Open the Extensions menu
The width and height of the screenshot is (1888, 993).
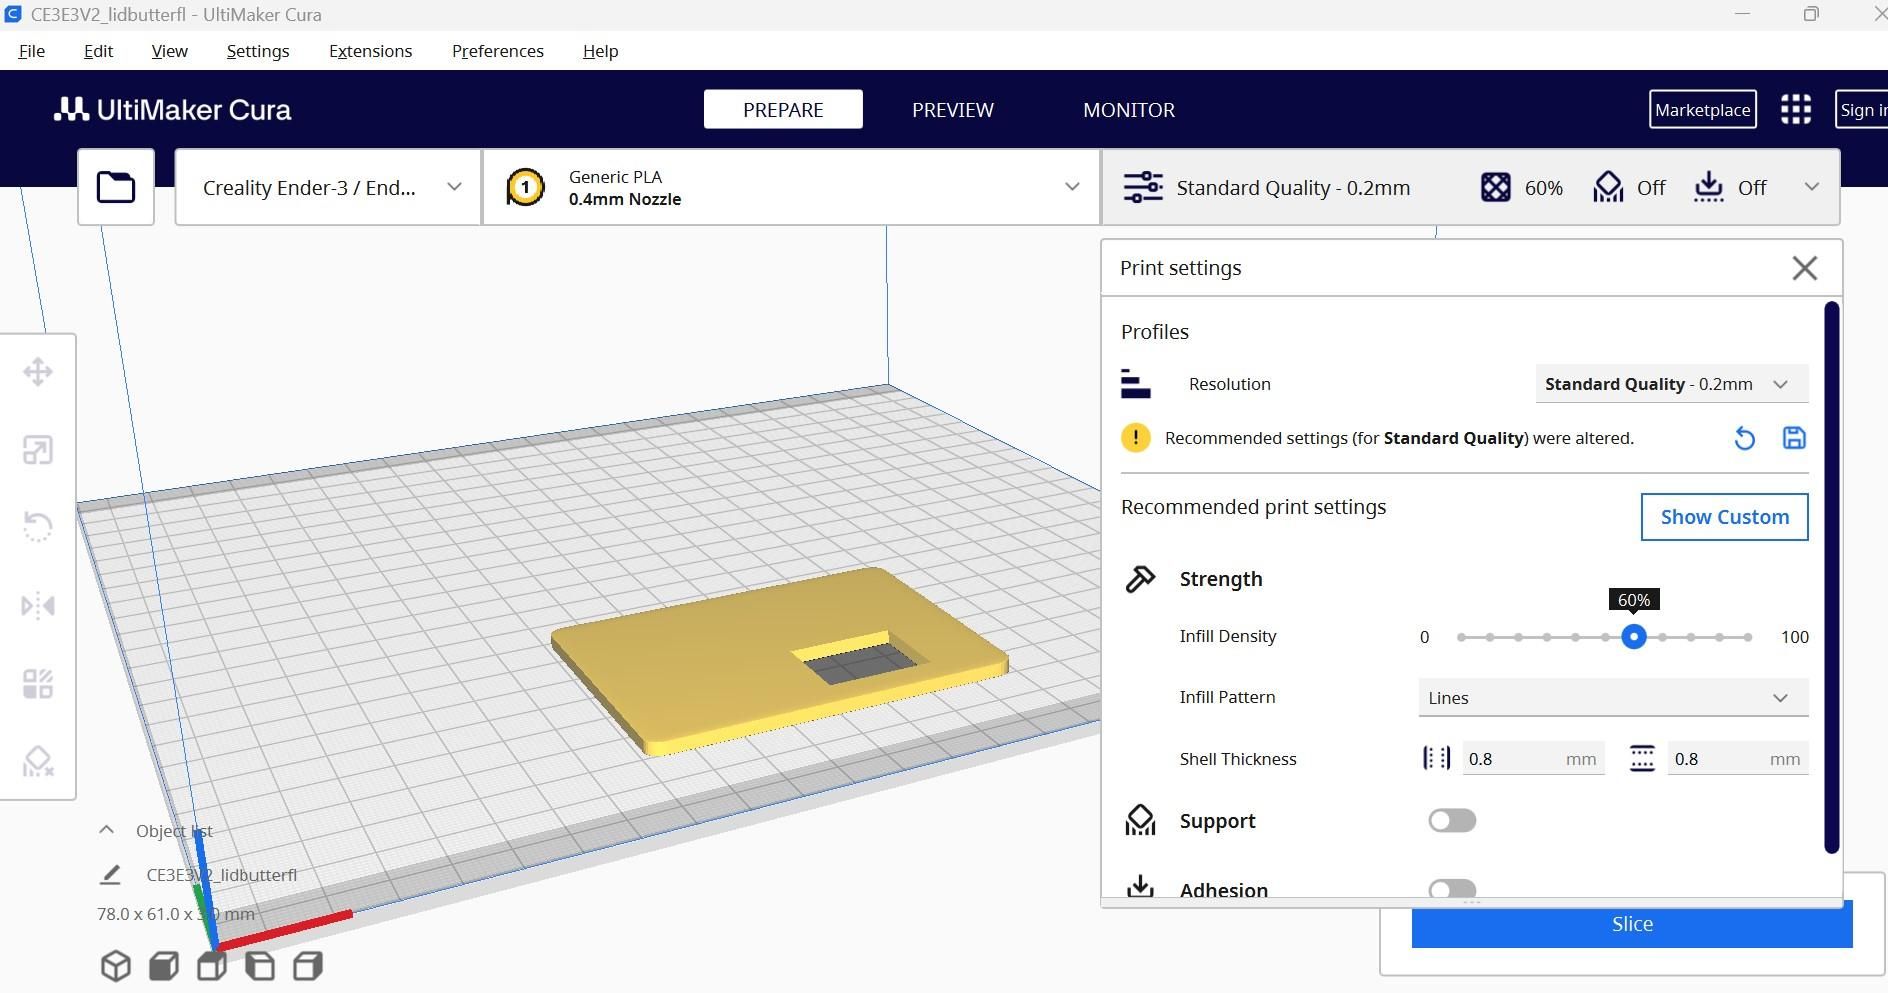tap(370, 51)
